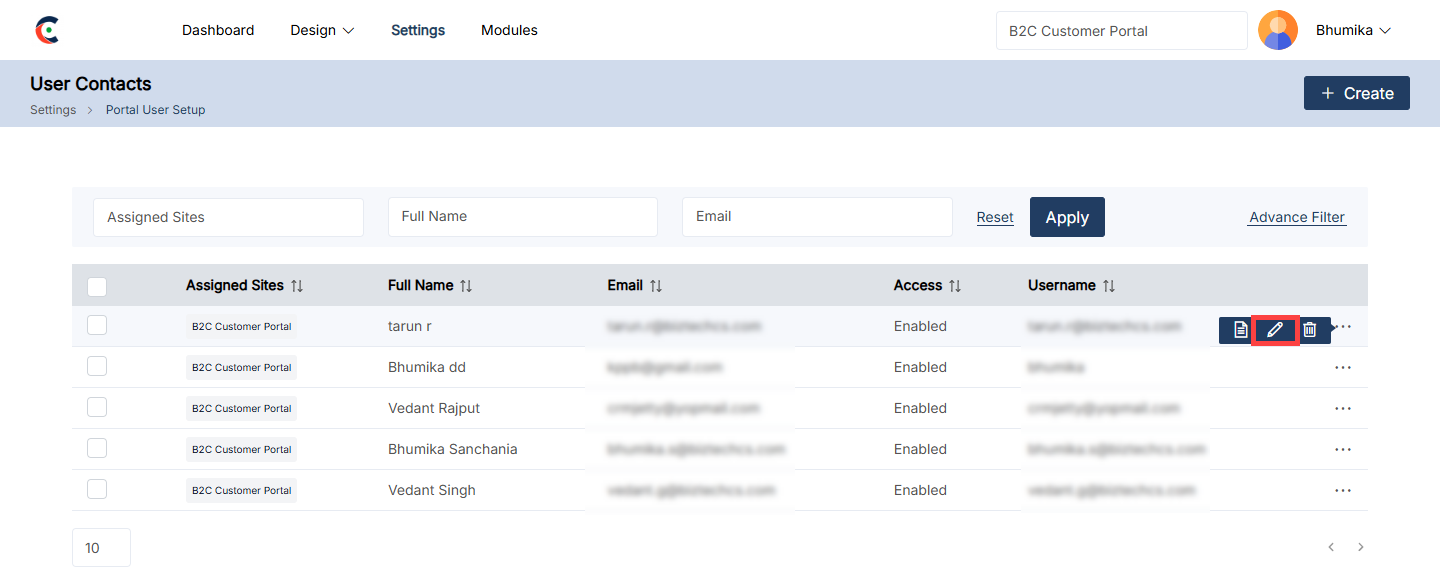Toggle the select-all header checkbox
The width and height of the screenshot is (1440, 588).
pyautogui.click(x=97, y=287)
